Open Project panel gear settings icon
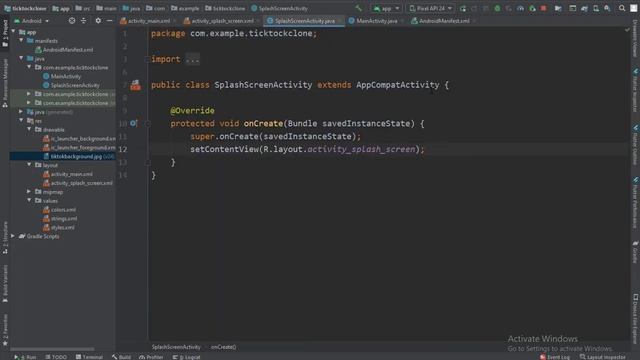Image resolution: width=640 pixels, height=360 pixels. 98,20
